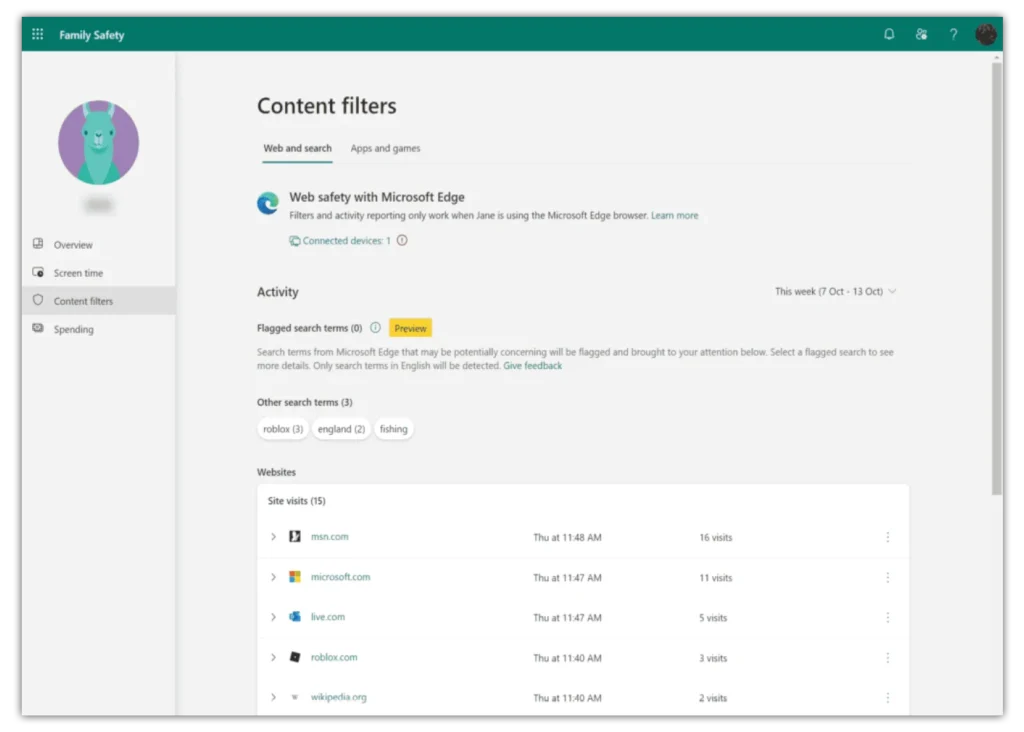Click the Content filters shield icon
1024x732 pixels.
[38, 300]
